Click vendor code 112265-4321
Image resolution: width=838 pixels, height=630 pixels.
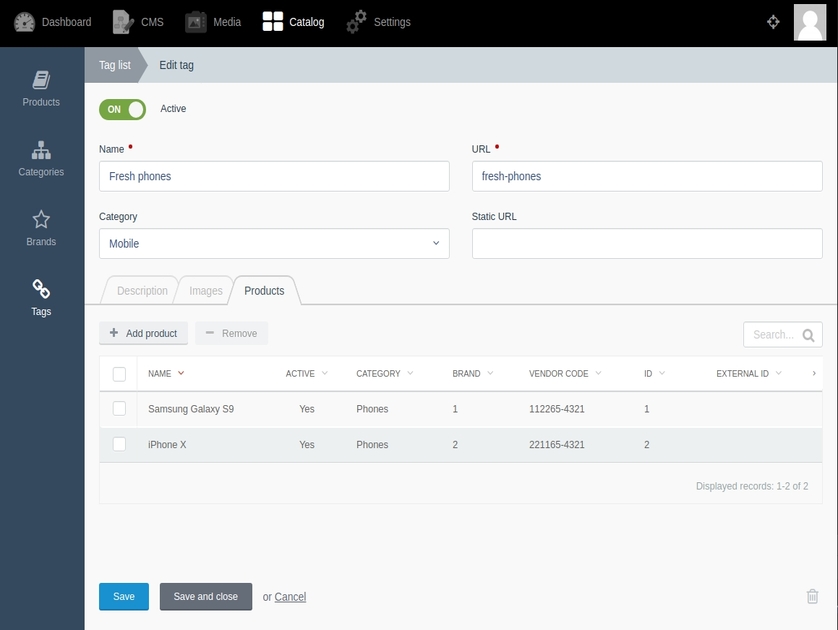[556, 409]
